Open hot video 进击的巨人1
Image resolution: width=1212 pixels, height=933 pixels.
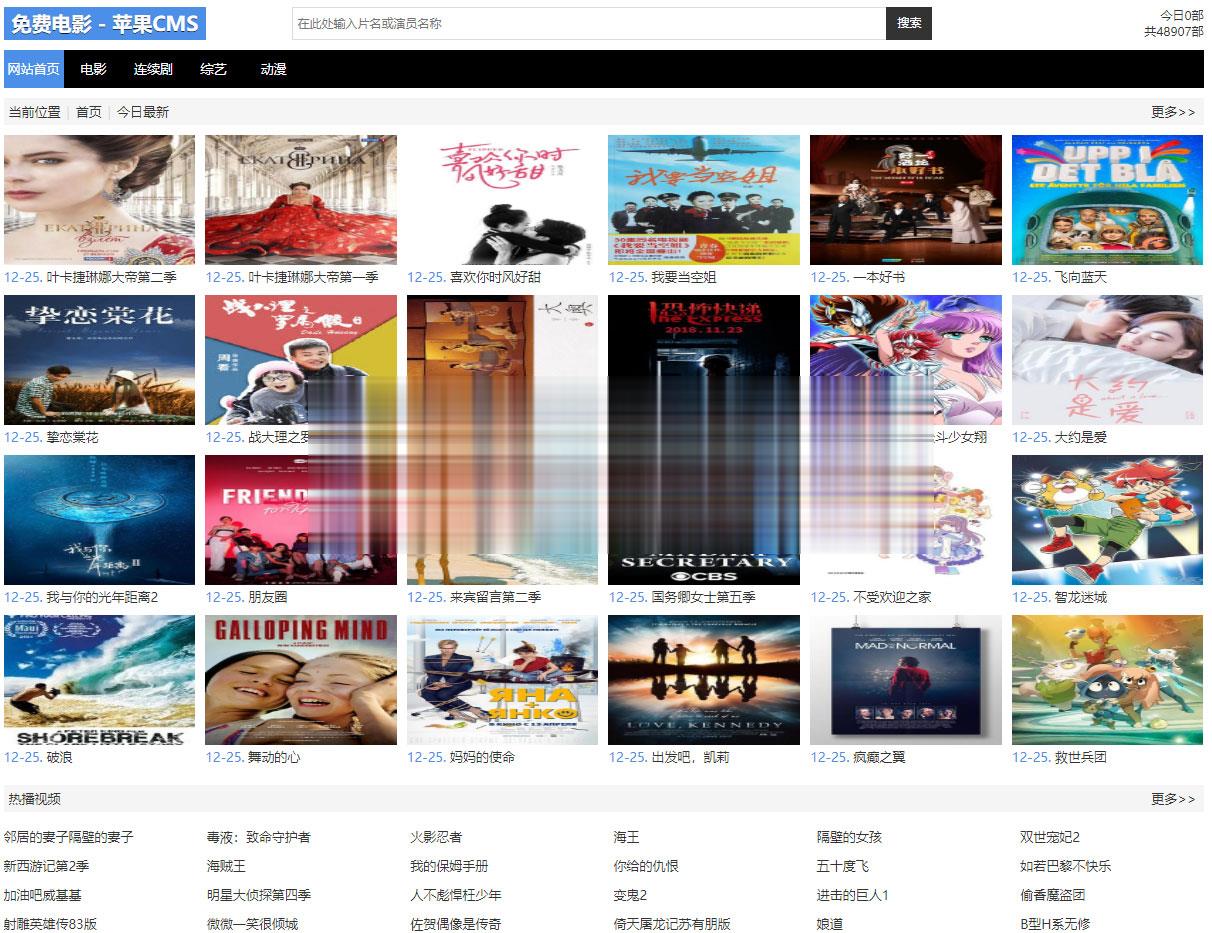tap(853, 895)
